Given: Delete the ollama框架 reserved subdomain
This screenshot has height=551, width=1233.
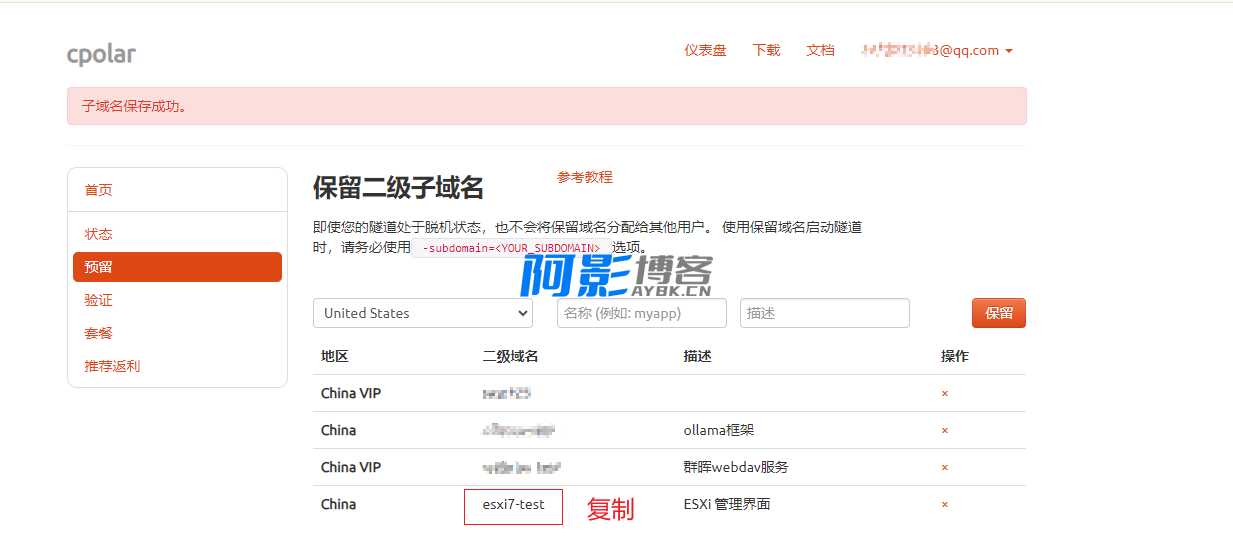Looking at the screenshot, I should coord(944,431).
